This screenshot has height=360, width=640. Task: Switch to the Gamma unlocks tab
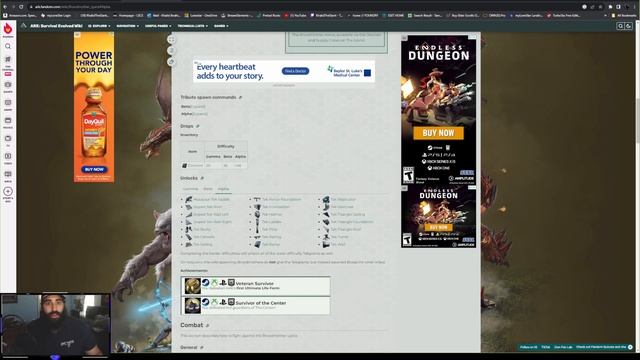pyautogui.click(x=190, y=189)
